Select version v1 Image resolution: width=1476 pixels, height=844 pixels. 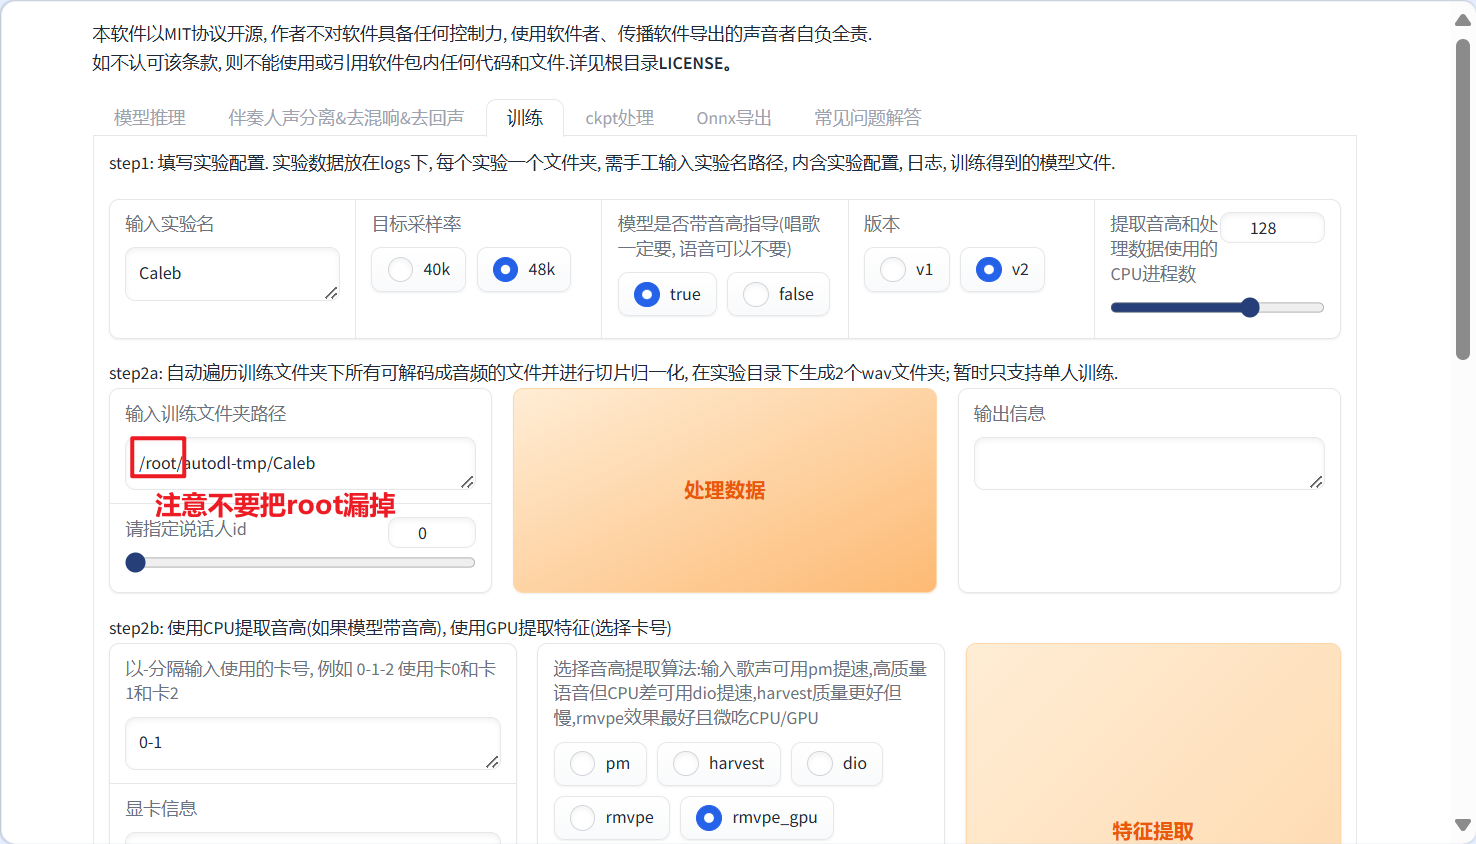907,270
